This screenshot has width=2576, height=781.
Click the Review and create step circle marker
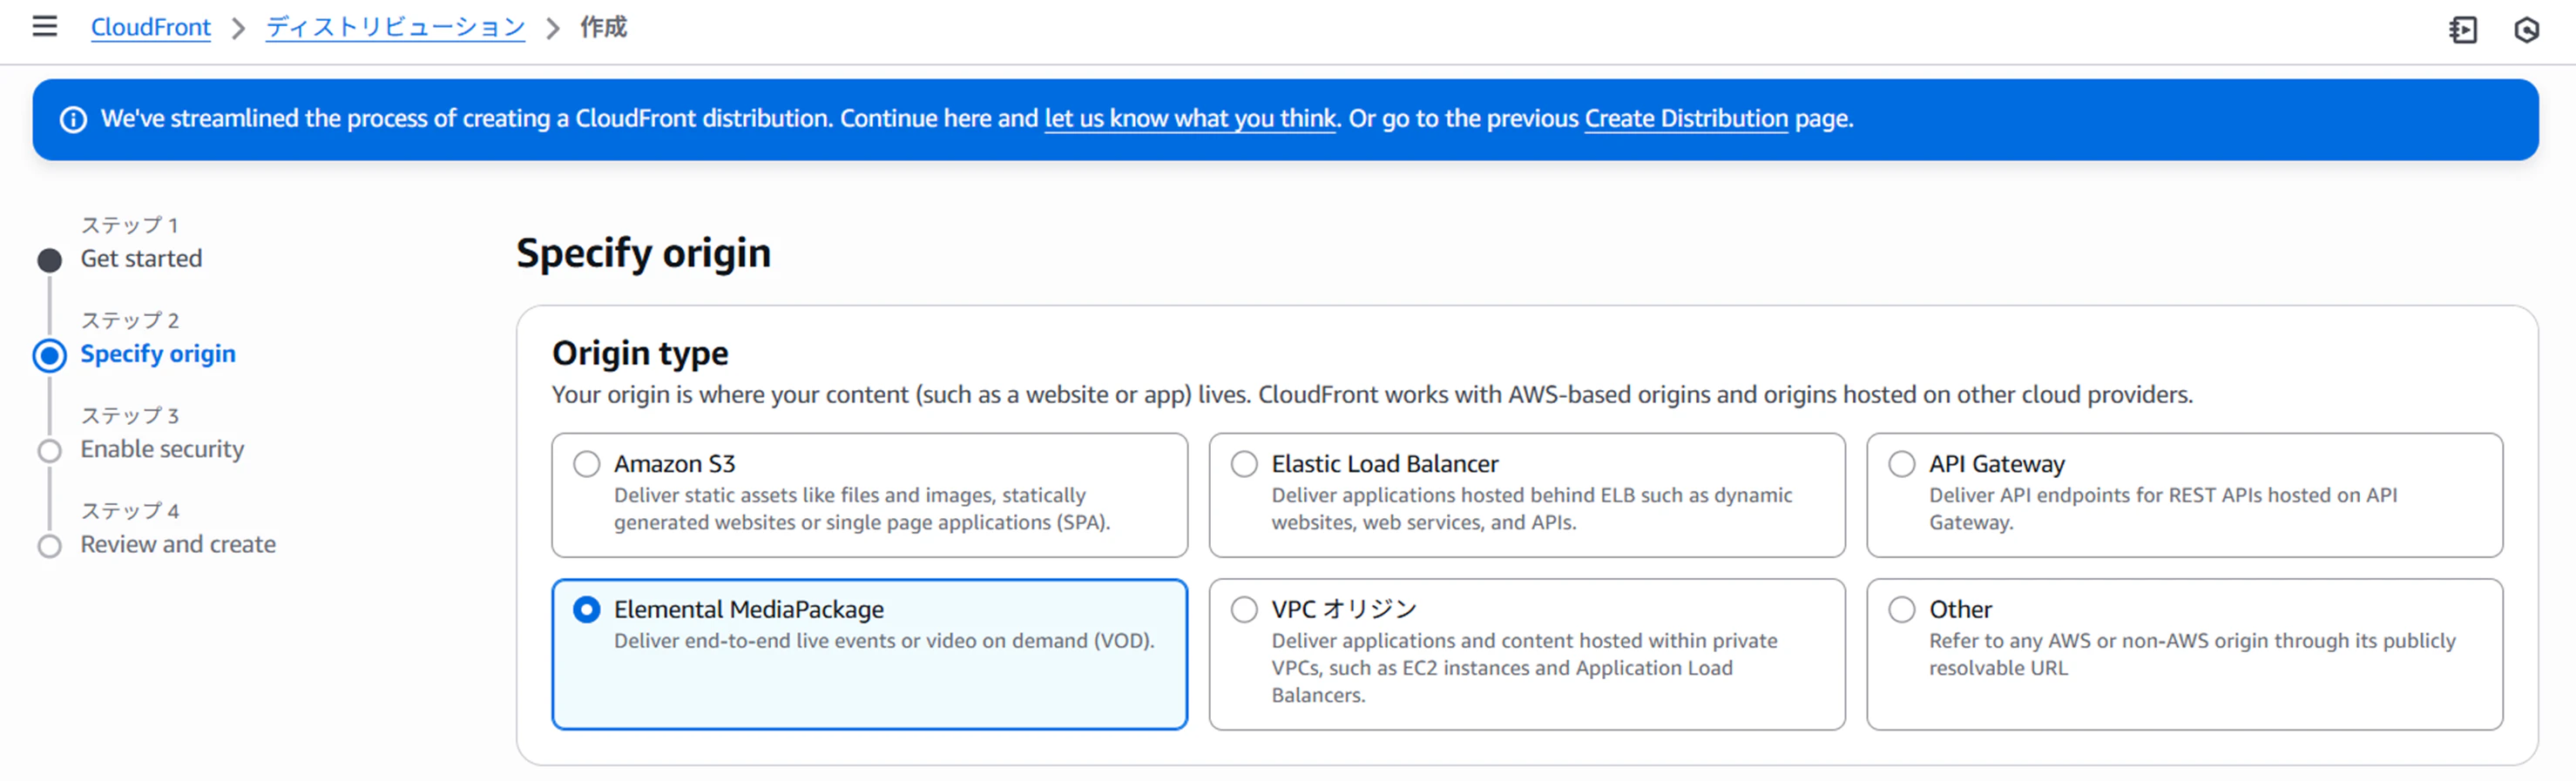click(x=49, y=547)
